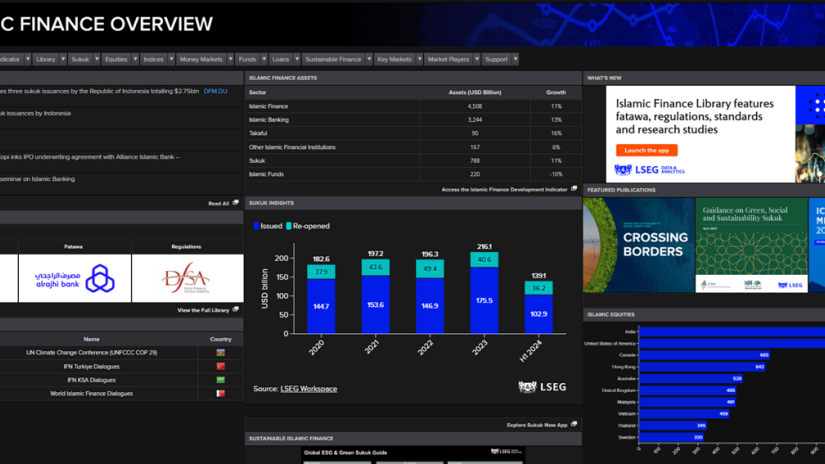This screenshot has height=464, width=825.
Task: Open IFN Turkiye Dialogues event
Action: [x=92, y=366]
